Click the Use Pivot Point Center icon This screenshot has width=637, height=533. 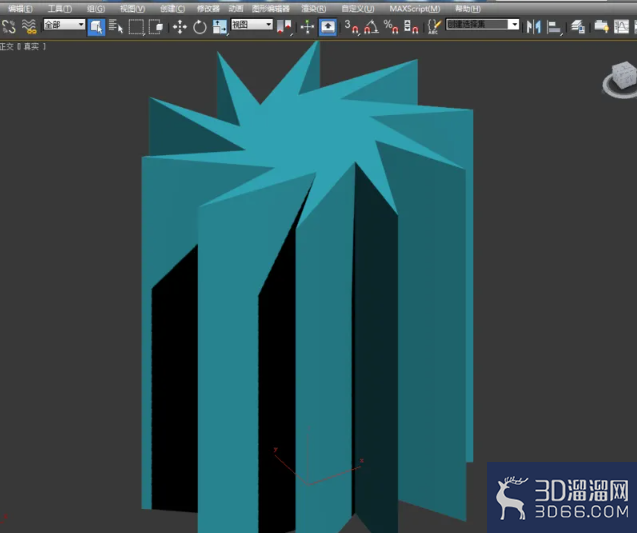pos(284,27)
